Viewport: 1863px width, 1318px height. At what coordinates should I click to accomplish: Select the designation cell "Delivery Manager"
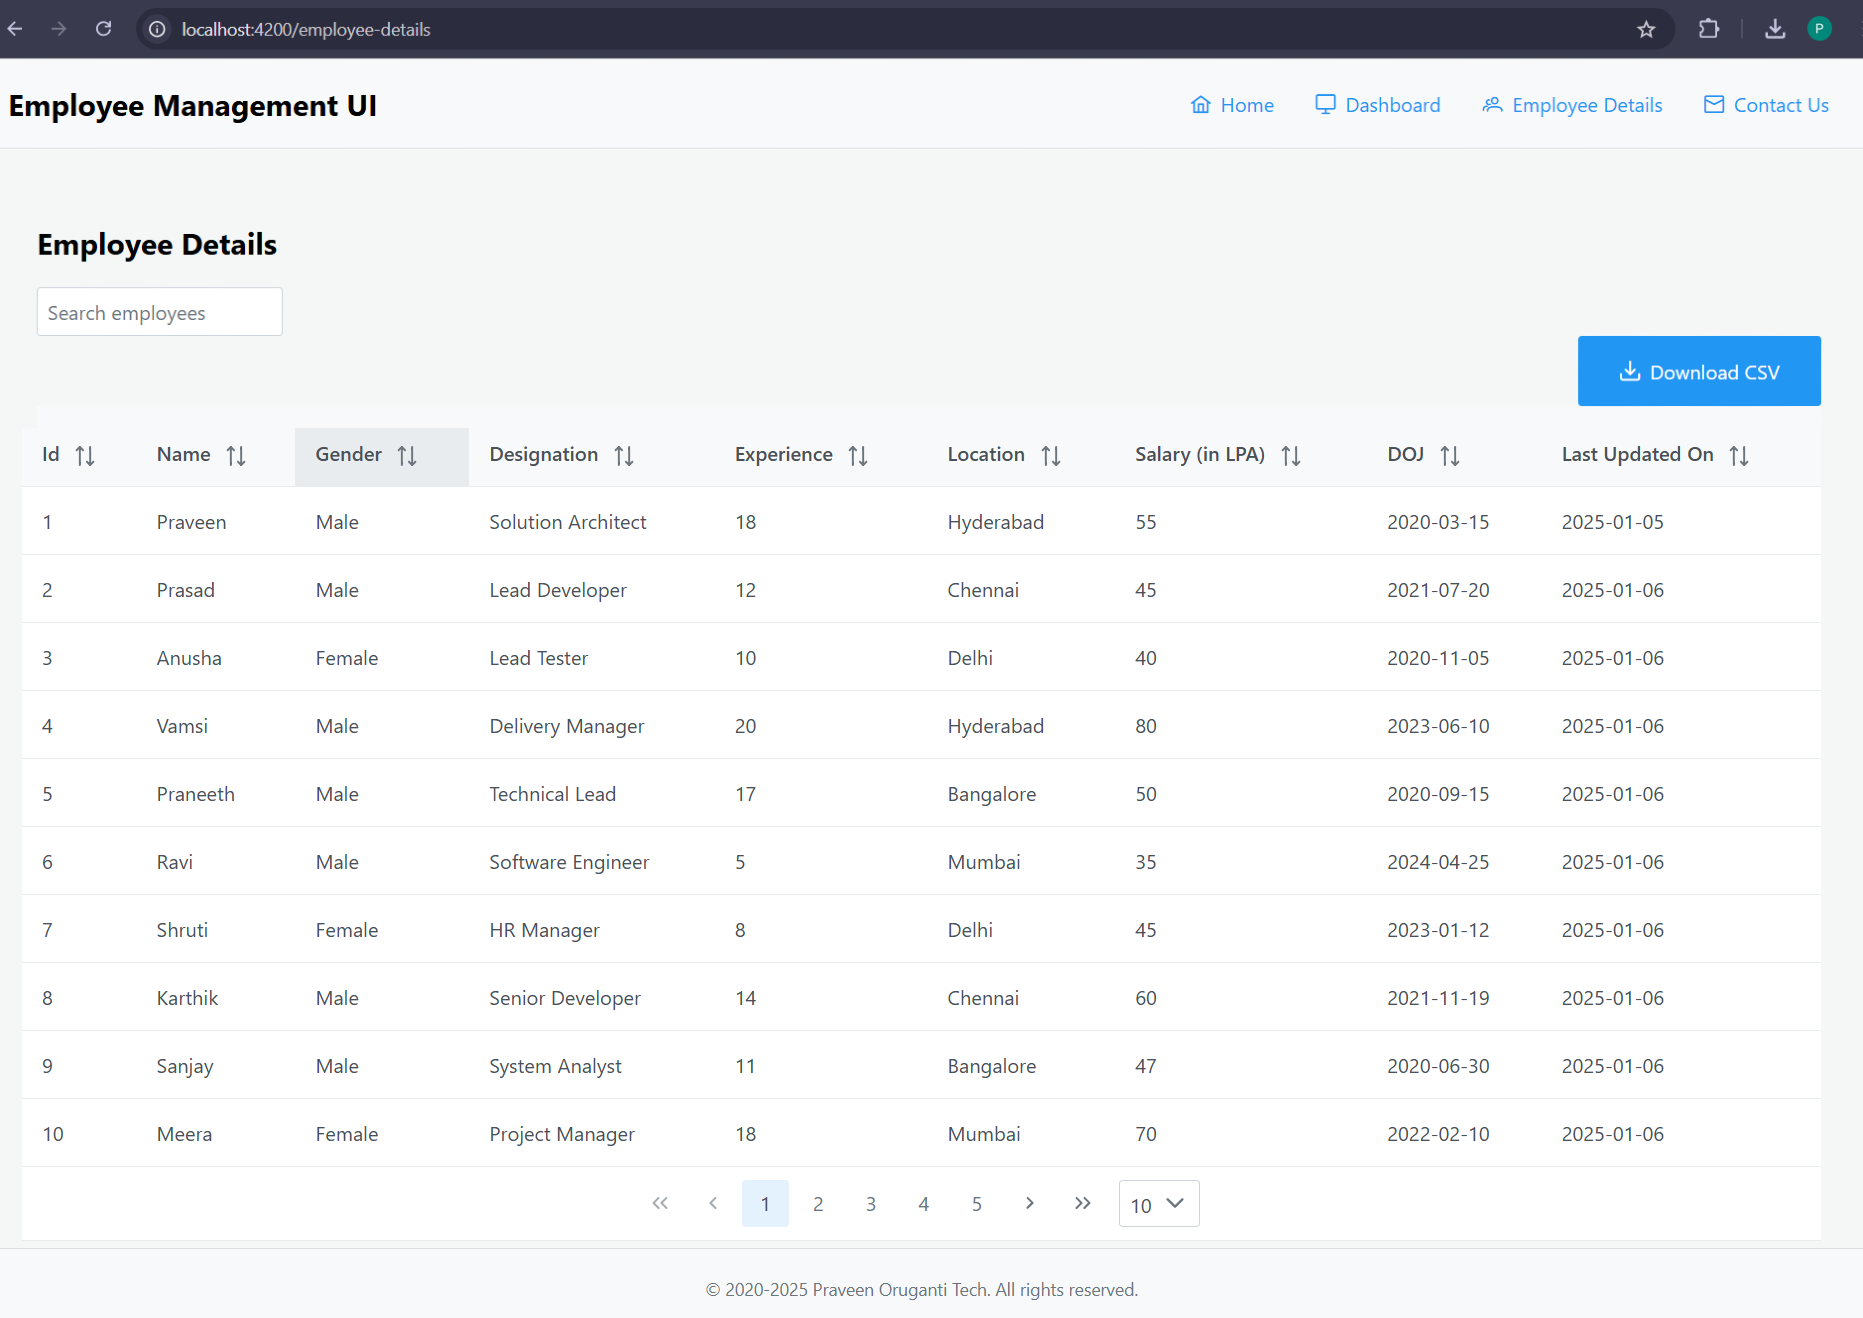566,727
